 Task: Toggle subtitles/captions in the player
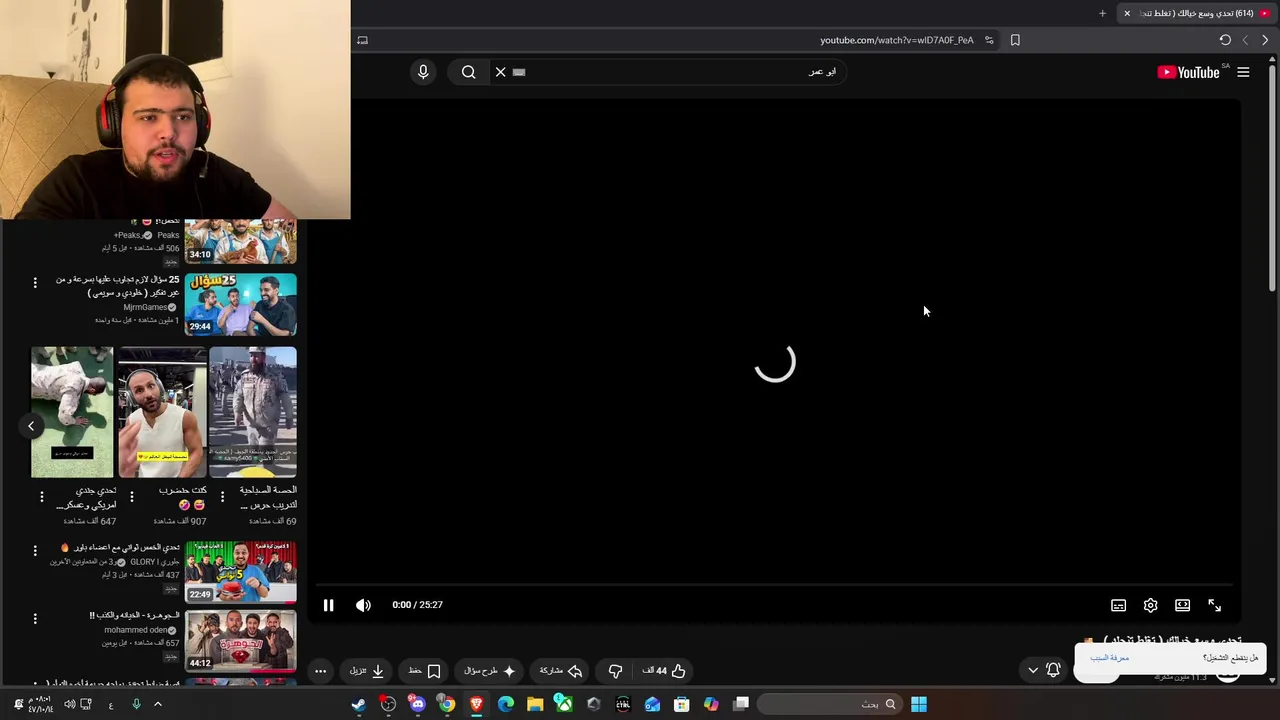1118,605
